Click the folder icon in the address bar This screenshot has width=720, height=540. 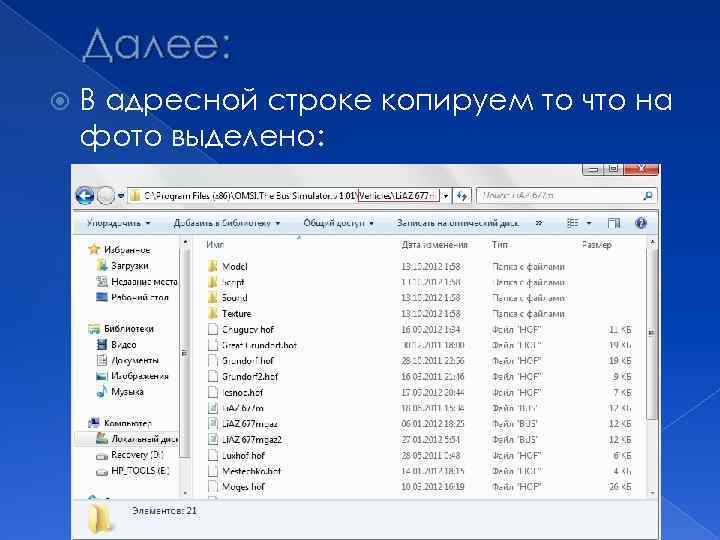point(135,196)
